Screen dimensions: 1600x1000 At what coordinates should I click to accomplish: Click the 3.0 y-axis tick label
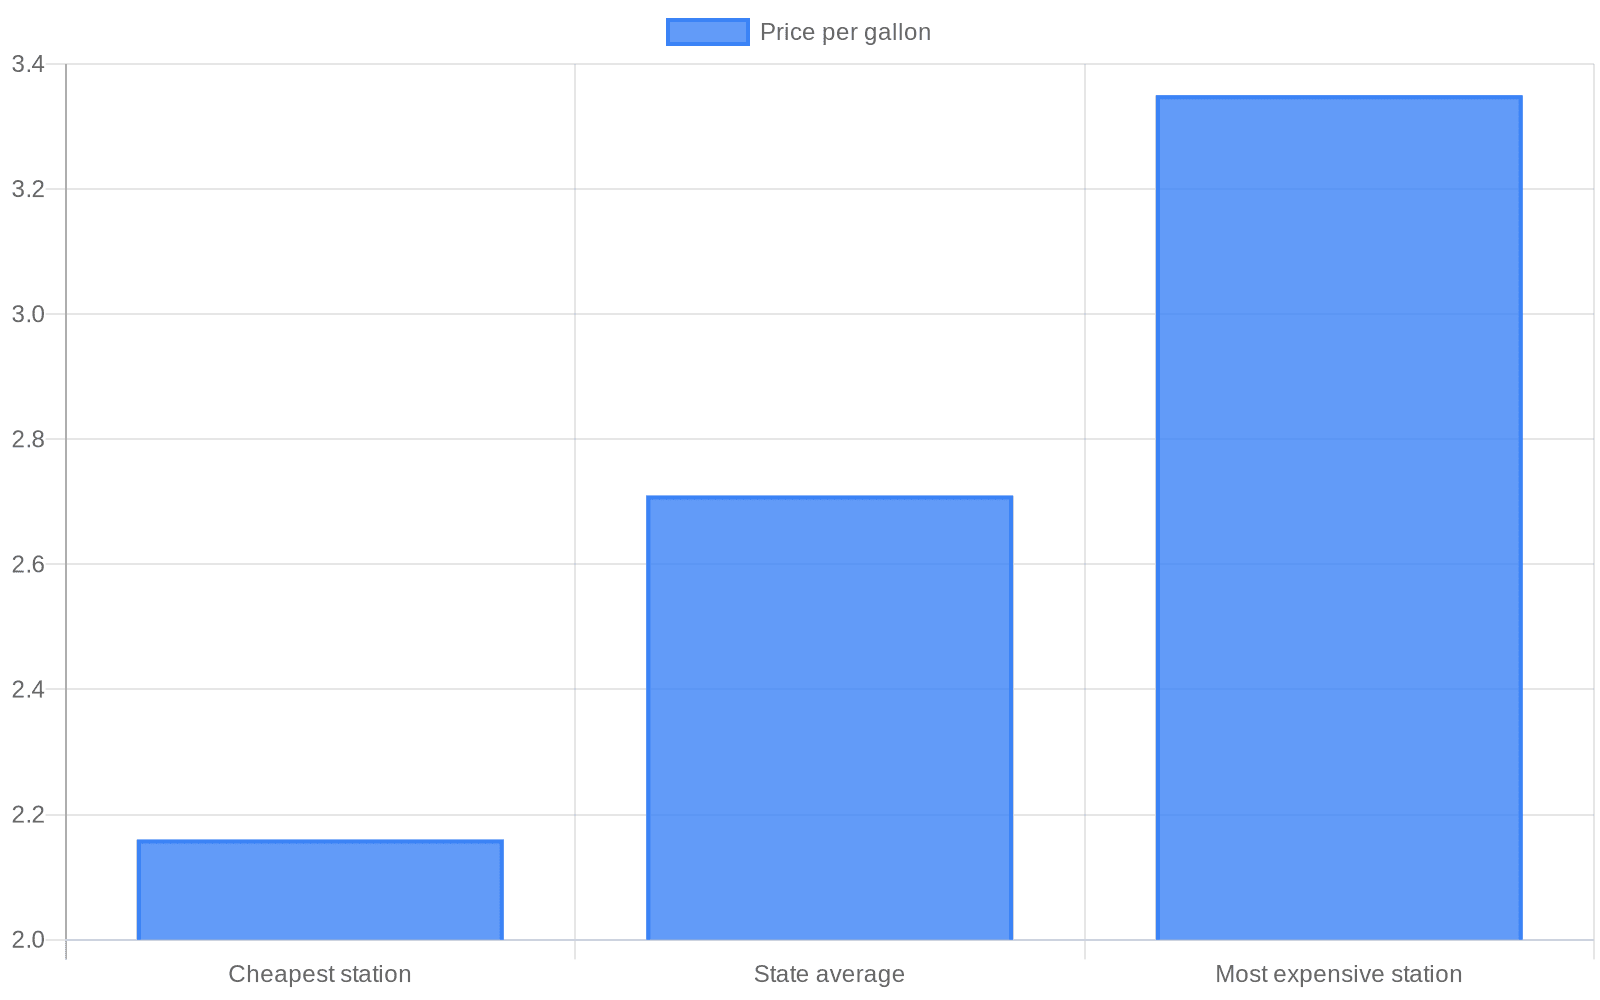(28, 315)
